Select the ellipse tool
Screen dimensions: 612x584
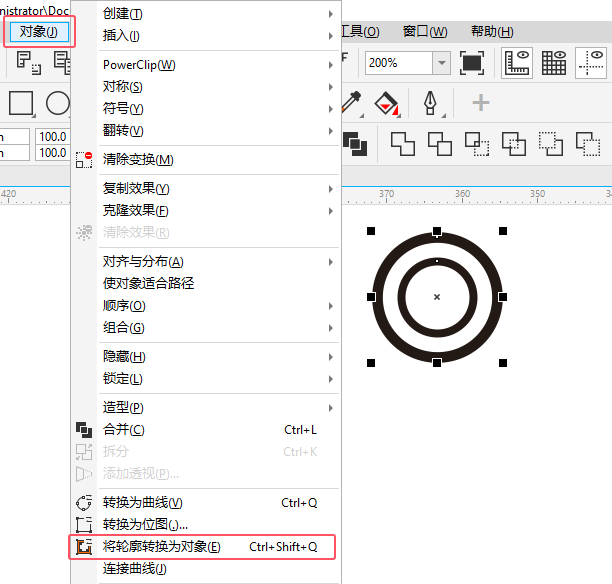[57, 103]
